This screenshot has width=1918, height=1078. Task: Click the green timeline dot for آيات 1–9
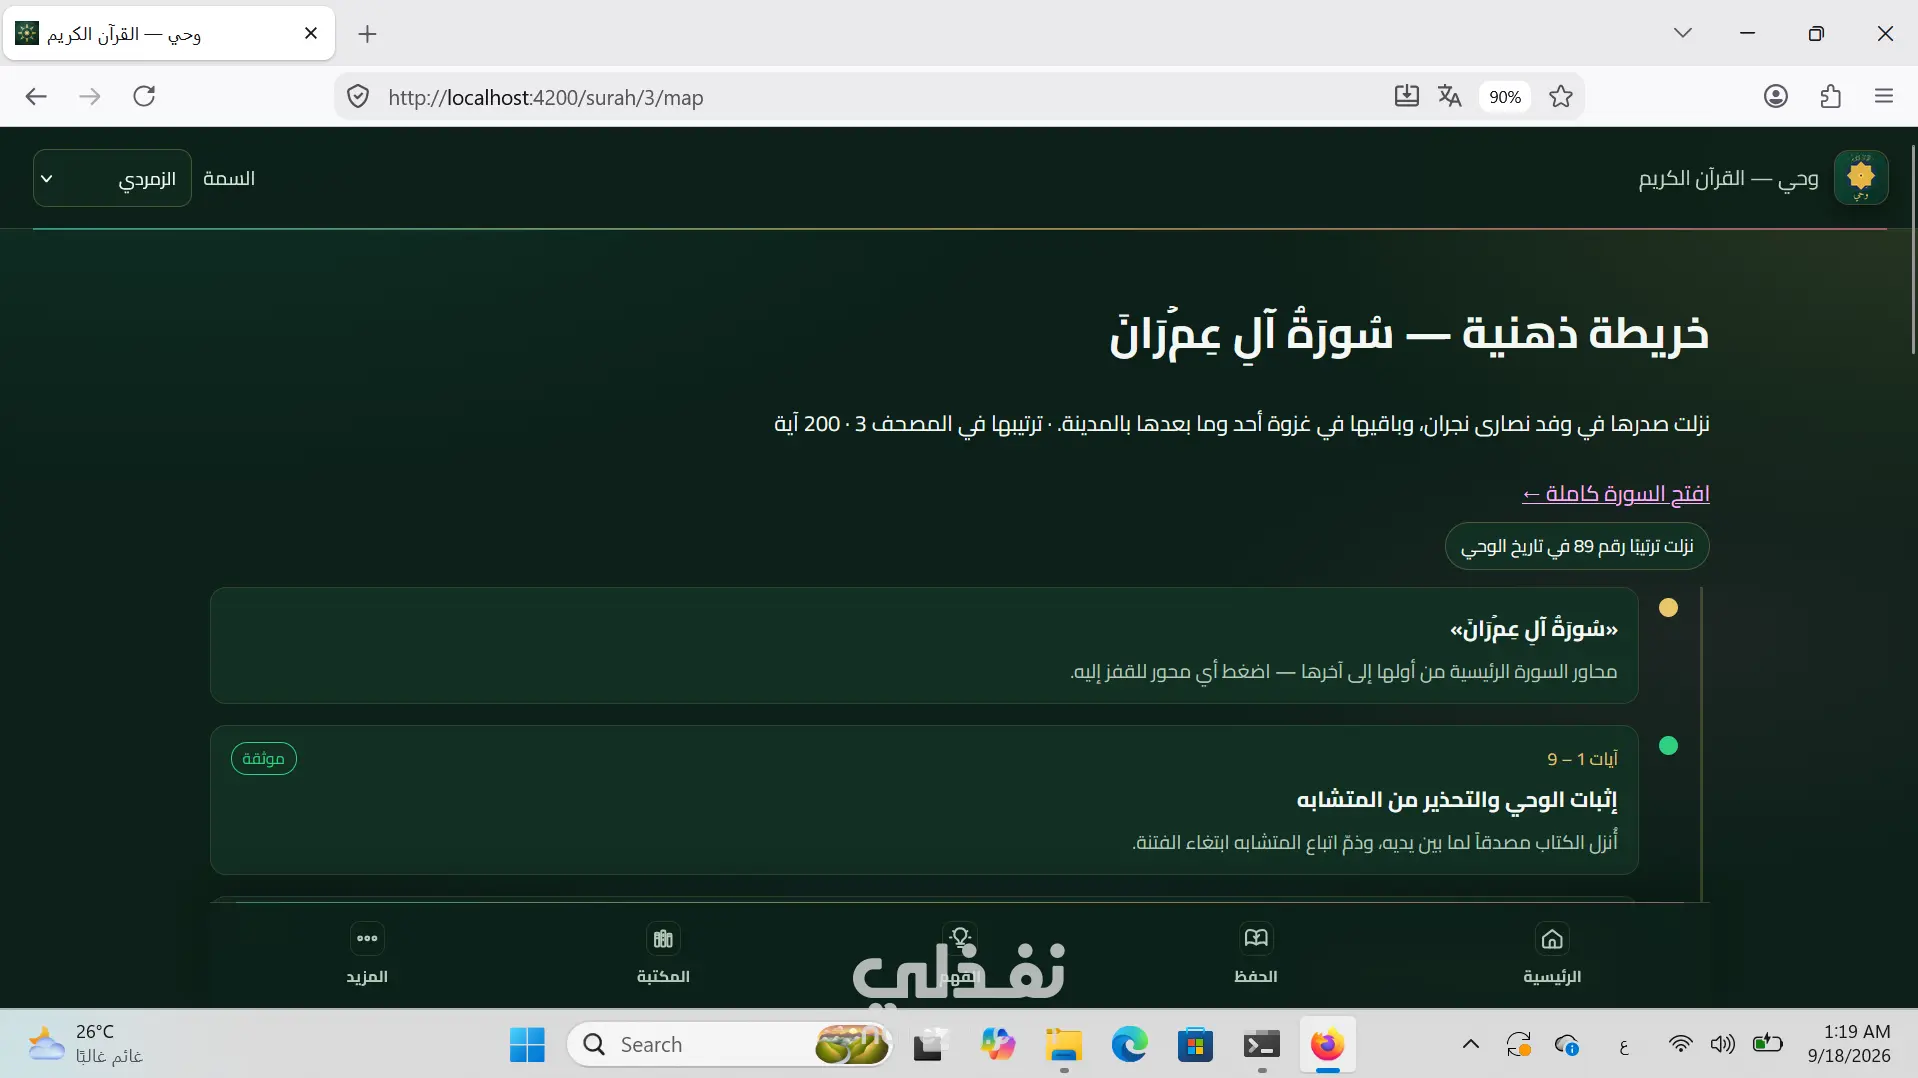tap(1668, 746)
